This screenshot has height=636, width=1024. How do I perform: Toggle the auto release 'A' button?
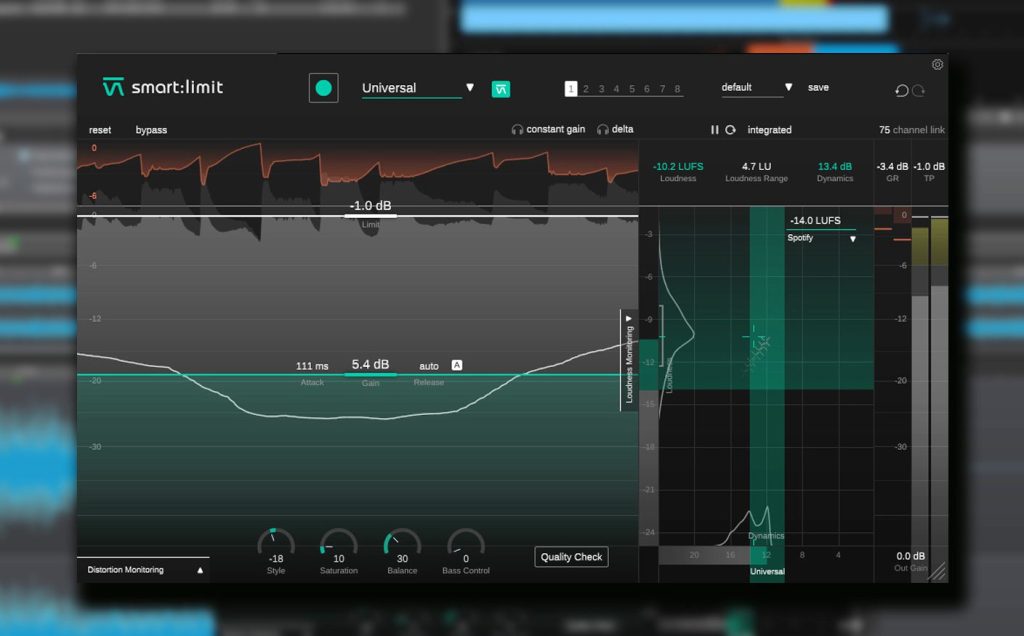[457, 365]
